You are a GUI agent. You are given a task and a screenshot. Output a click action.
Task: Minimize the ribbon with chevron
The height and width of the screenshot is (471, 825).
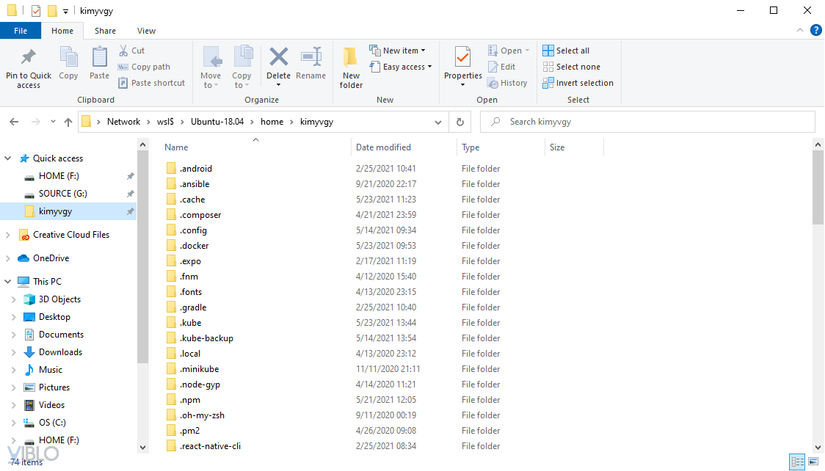coord(800,31)
